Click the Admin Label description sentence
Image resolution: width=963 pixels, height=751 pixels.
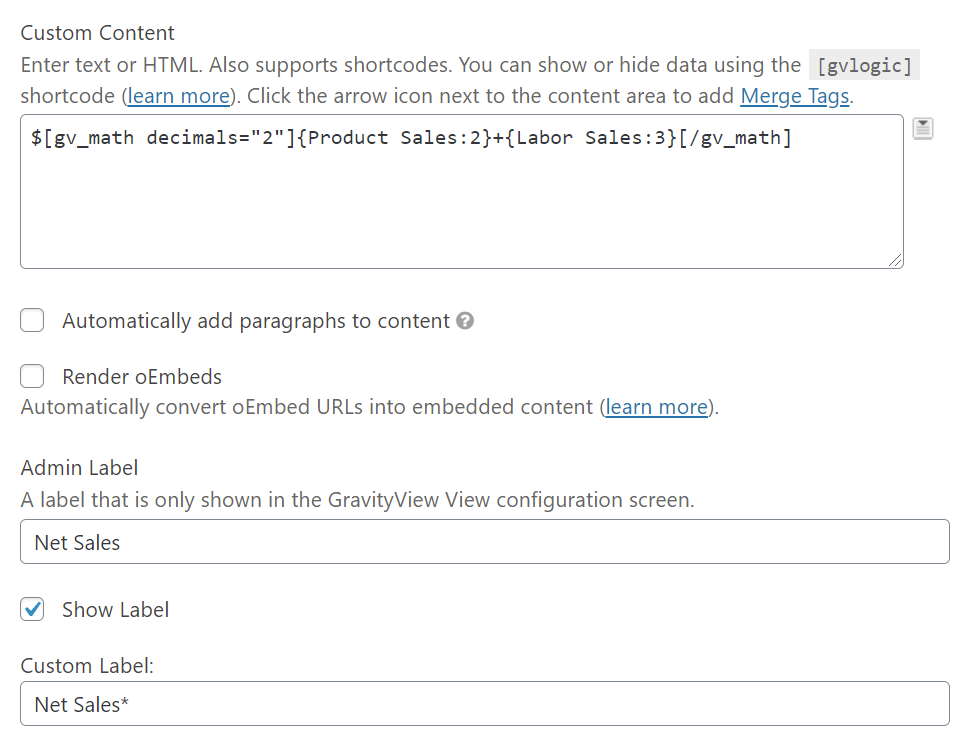pos(357,499)
